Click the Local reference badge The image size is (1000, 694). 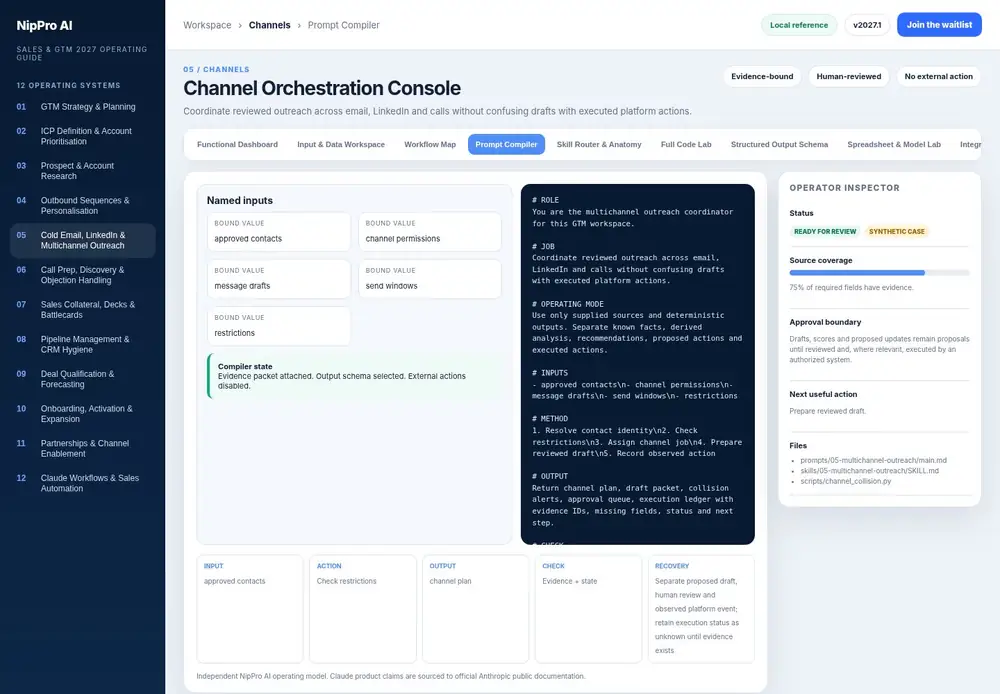[x=798, y=25]
